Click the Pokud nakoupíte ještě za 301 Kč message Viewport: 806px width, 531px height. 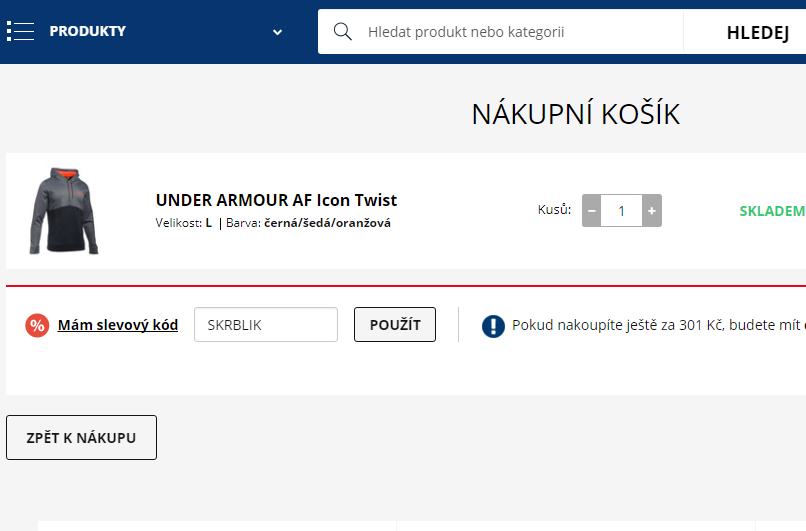(658, 325)
